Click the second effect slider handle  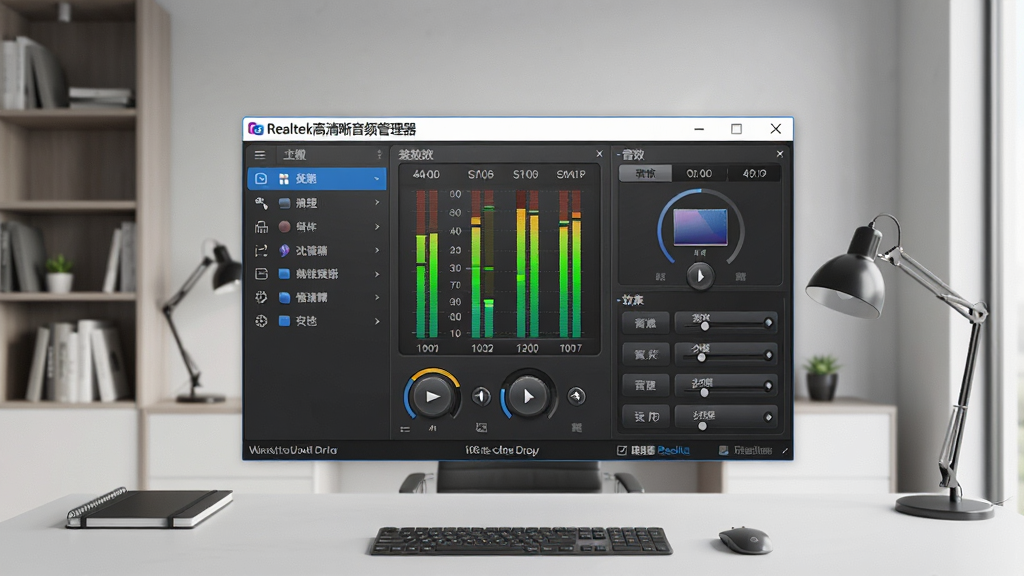pos(701,357)
